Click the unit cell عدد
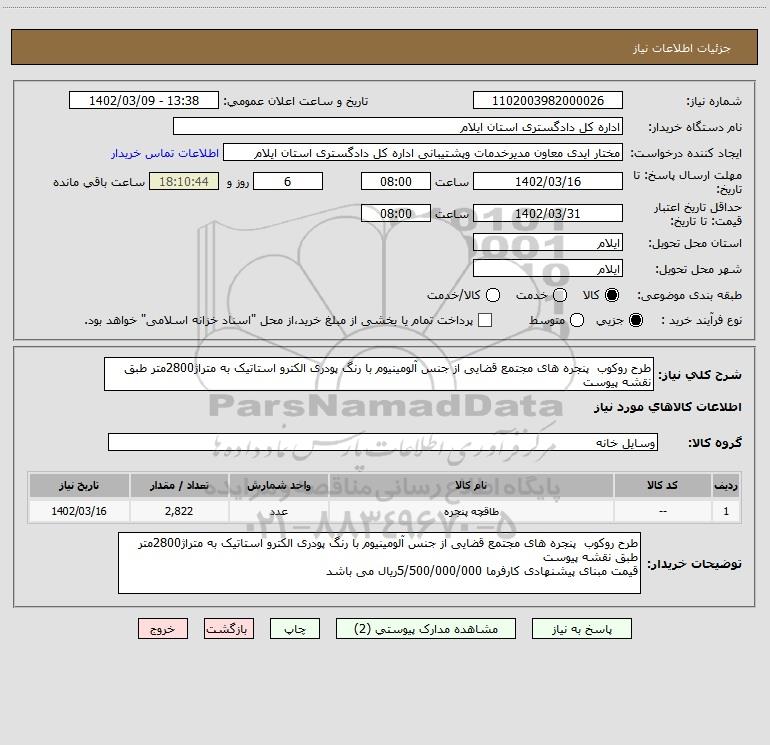770x745 pixels. tap(278, 511)
